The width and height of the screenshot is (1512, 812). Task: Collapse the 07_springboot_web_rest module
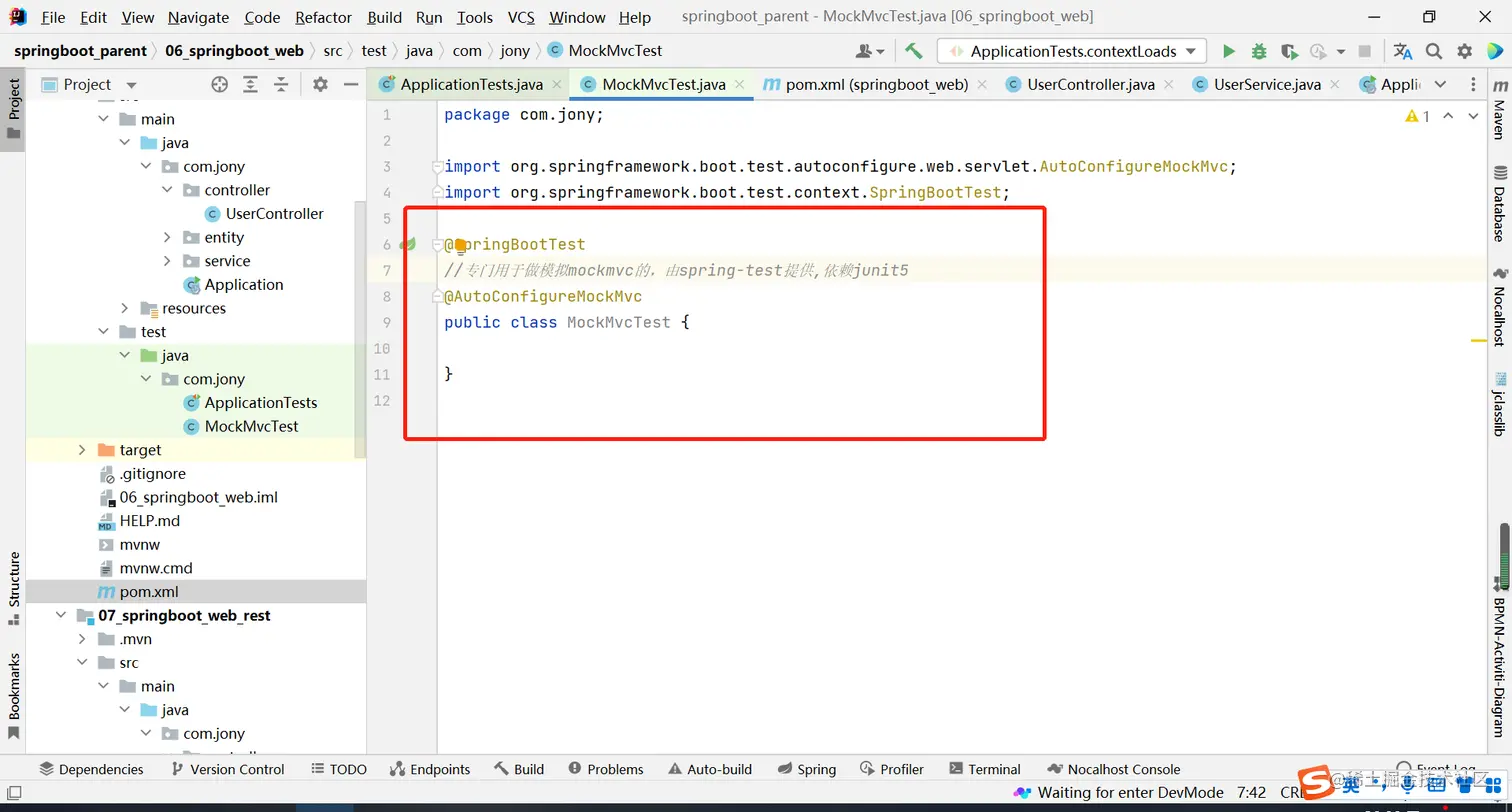coord(60,615)
